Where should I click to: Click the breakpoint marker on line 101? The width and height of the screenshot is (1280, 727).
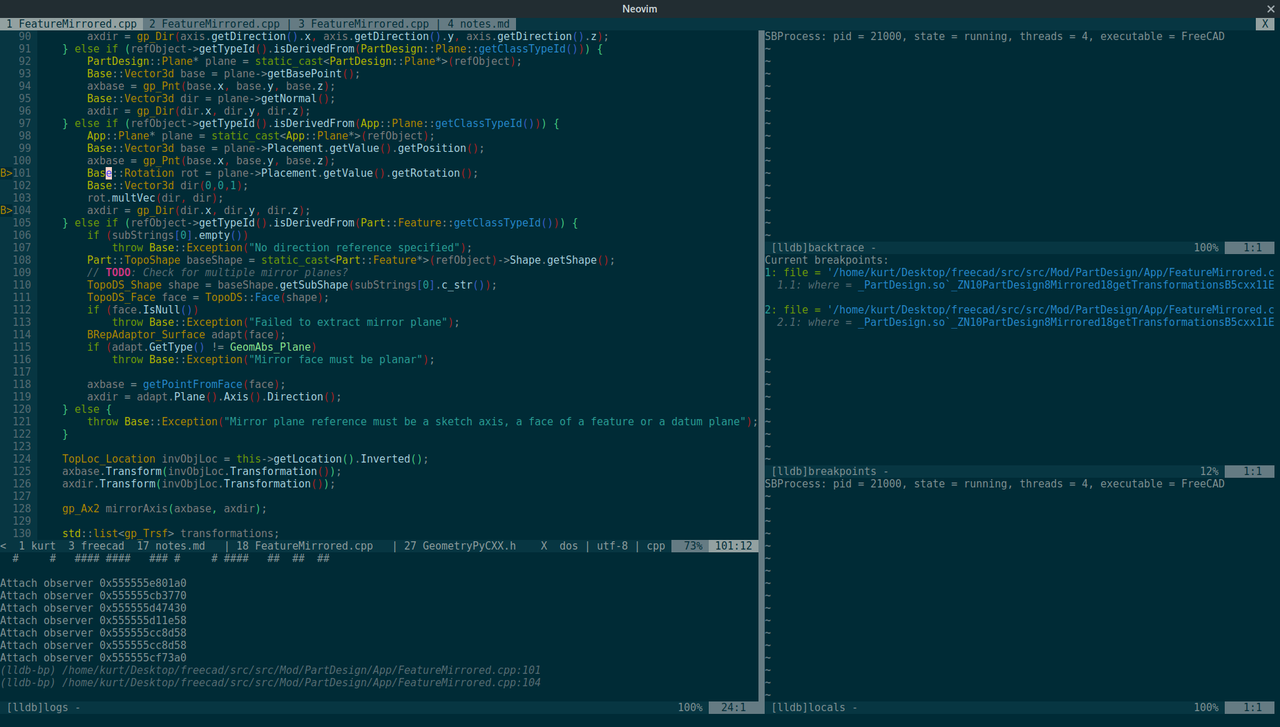point(6,173)
